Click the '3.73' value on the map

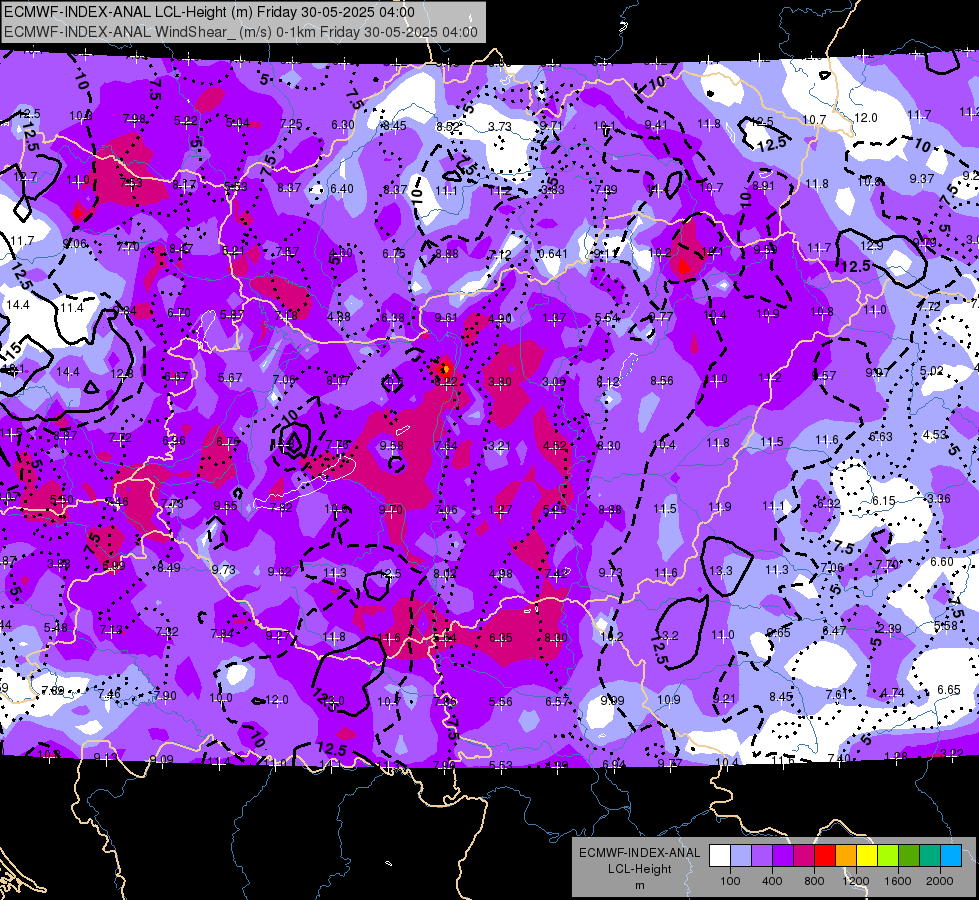pos(499,126)
